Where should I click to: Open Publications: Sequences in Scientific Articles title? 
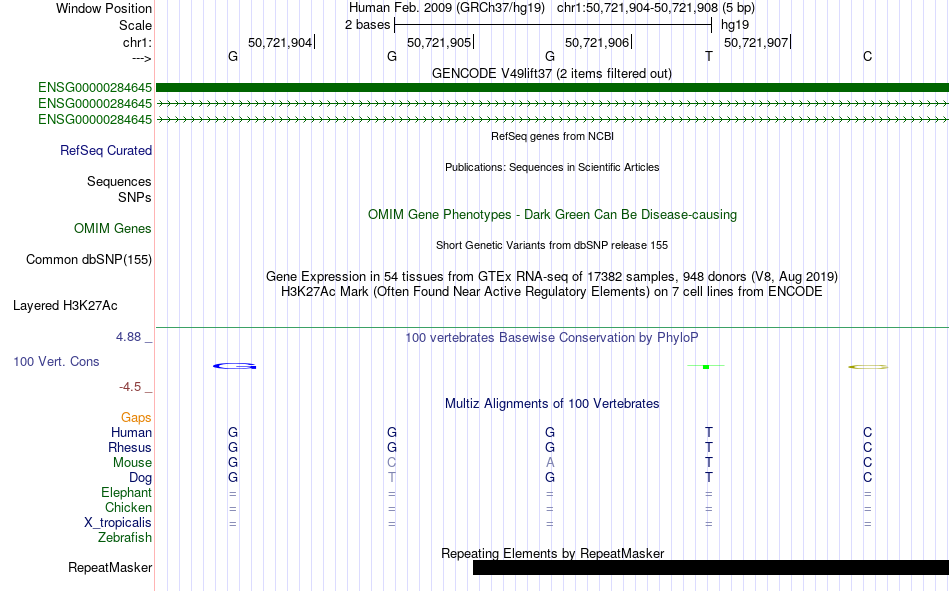552,167
